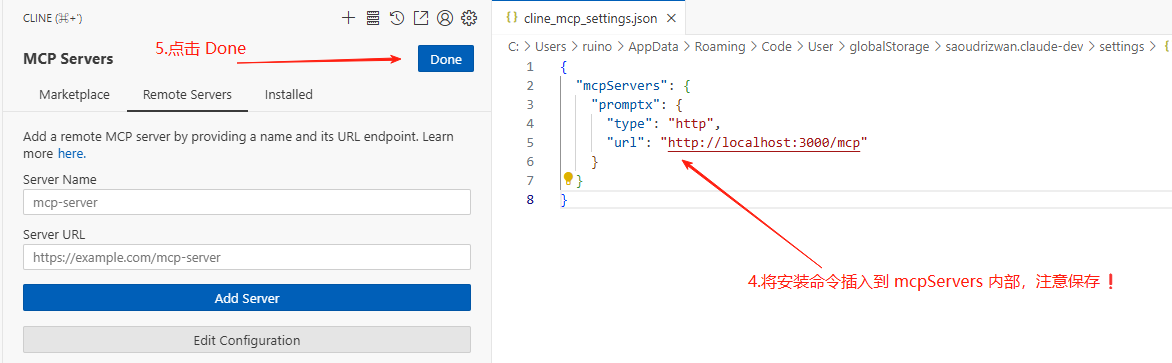Click the 'globalStorage' breadcrumb segment
Viewport: 1172px width, 363px height.
[889, 46]
